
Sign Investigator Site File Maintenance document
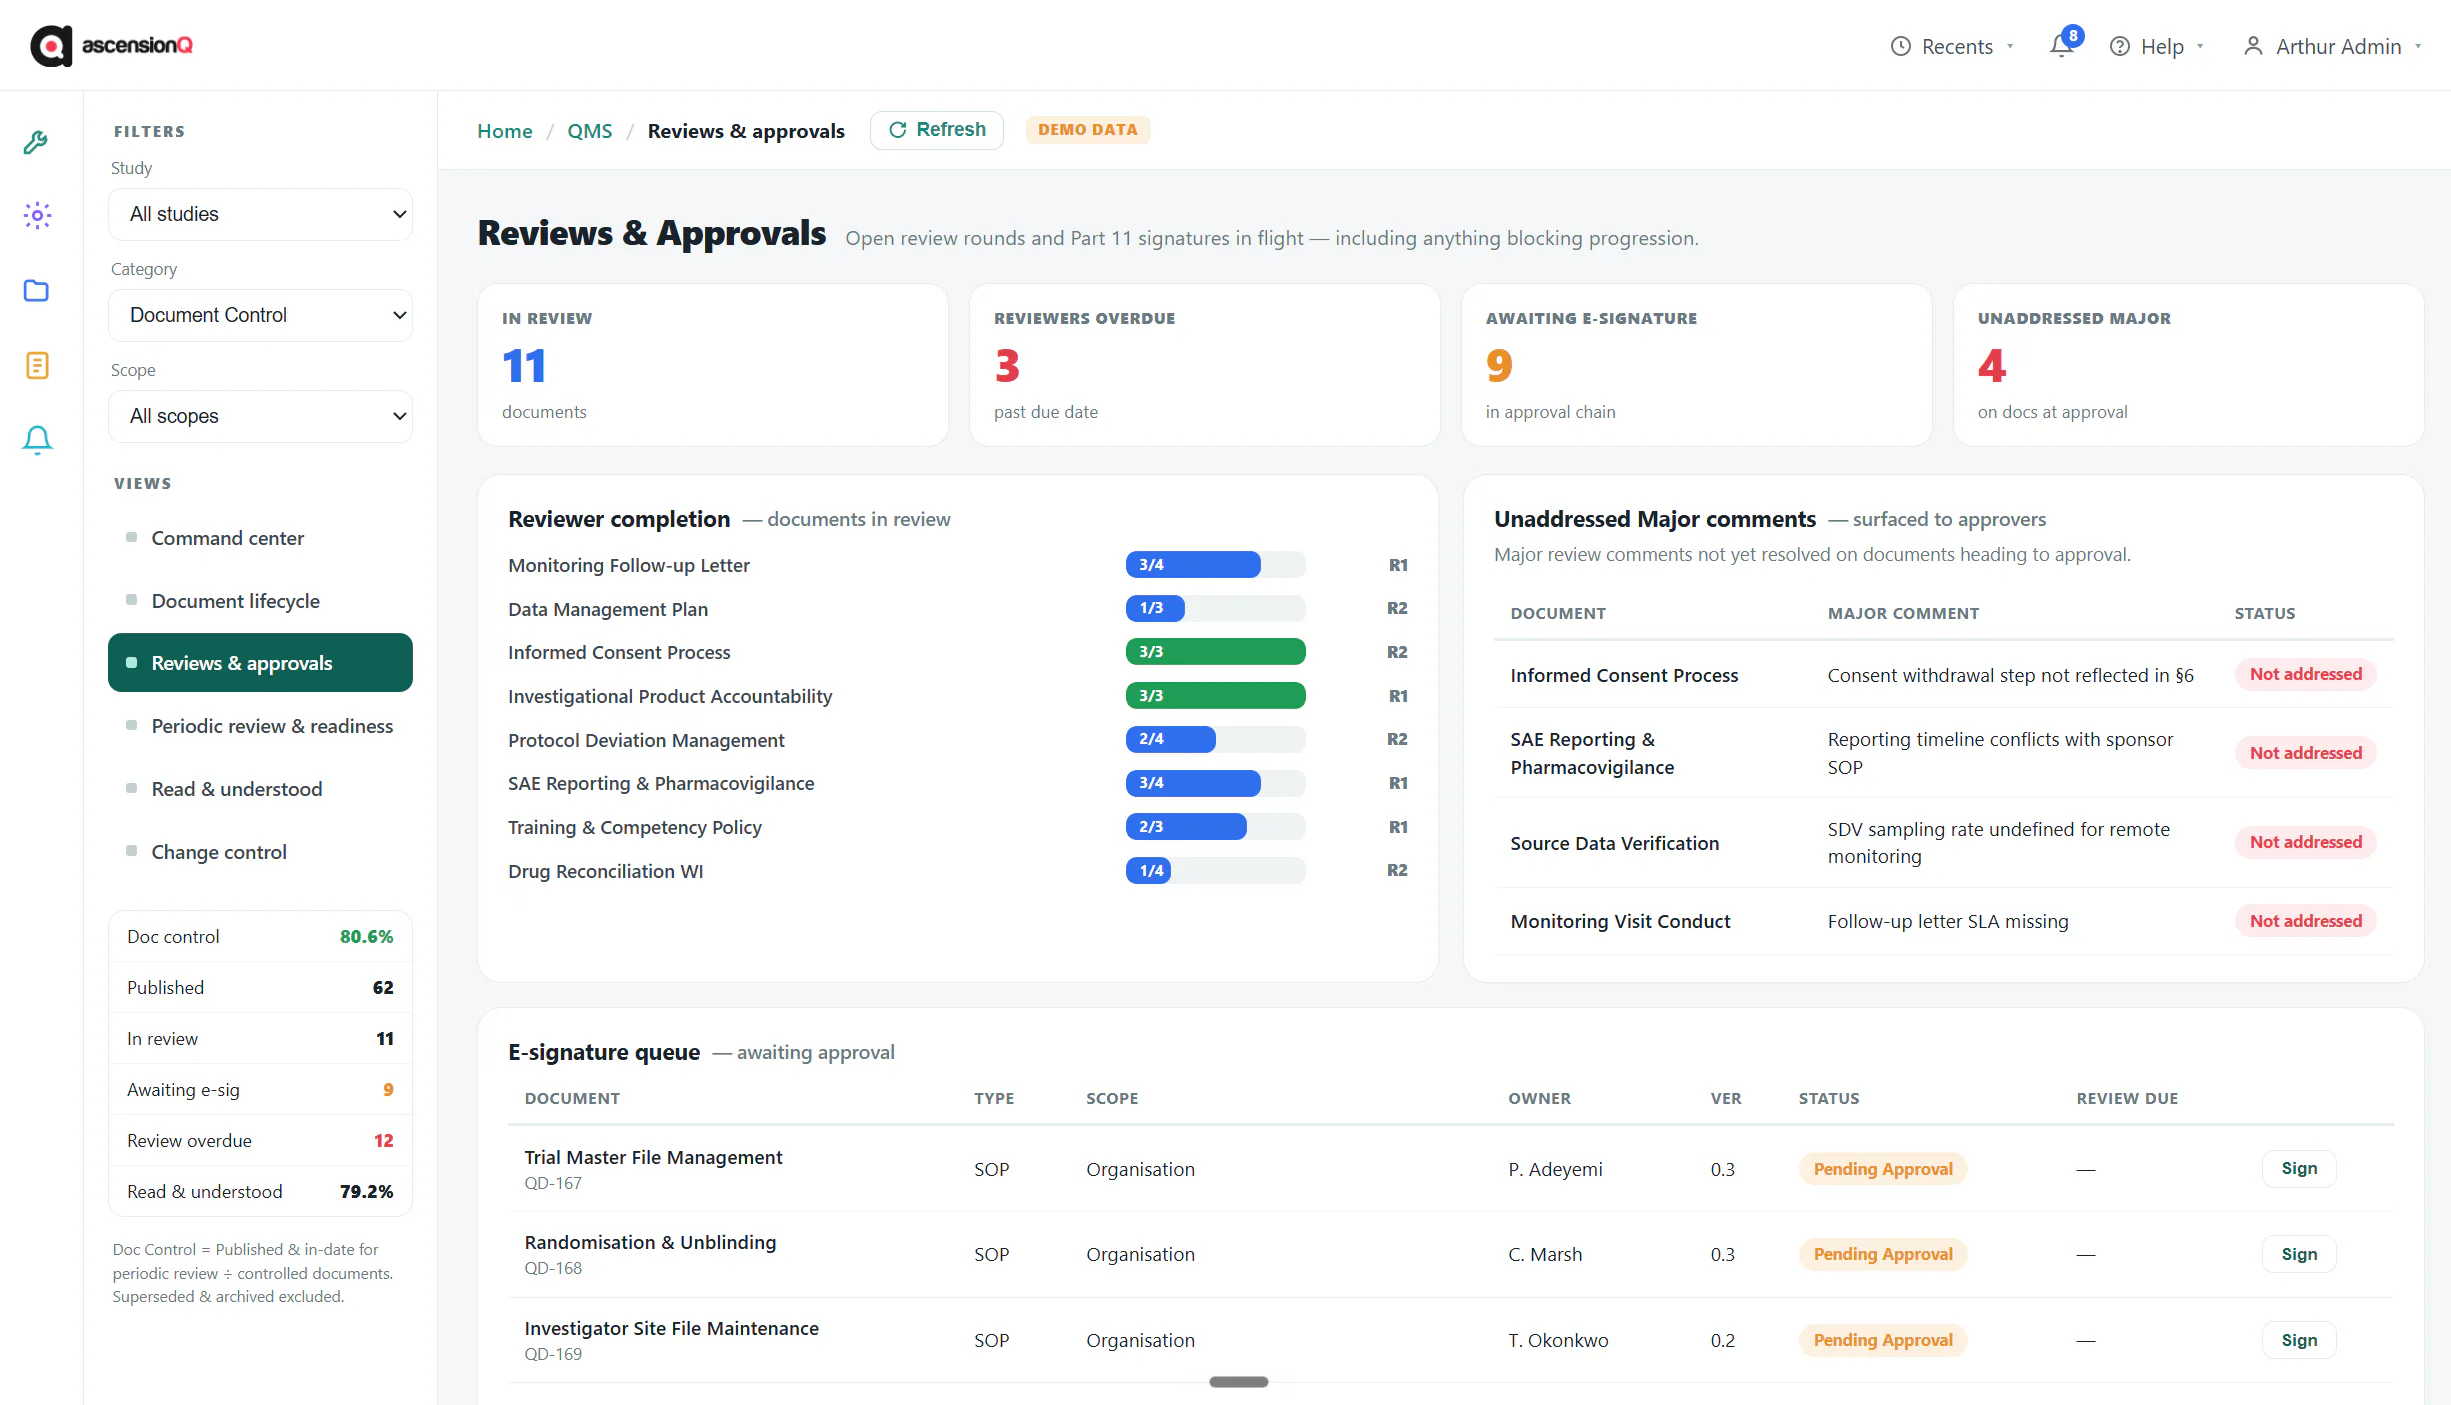(x=2299, y=1340)
